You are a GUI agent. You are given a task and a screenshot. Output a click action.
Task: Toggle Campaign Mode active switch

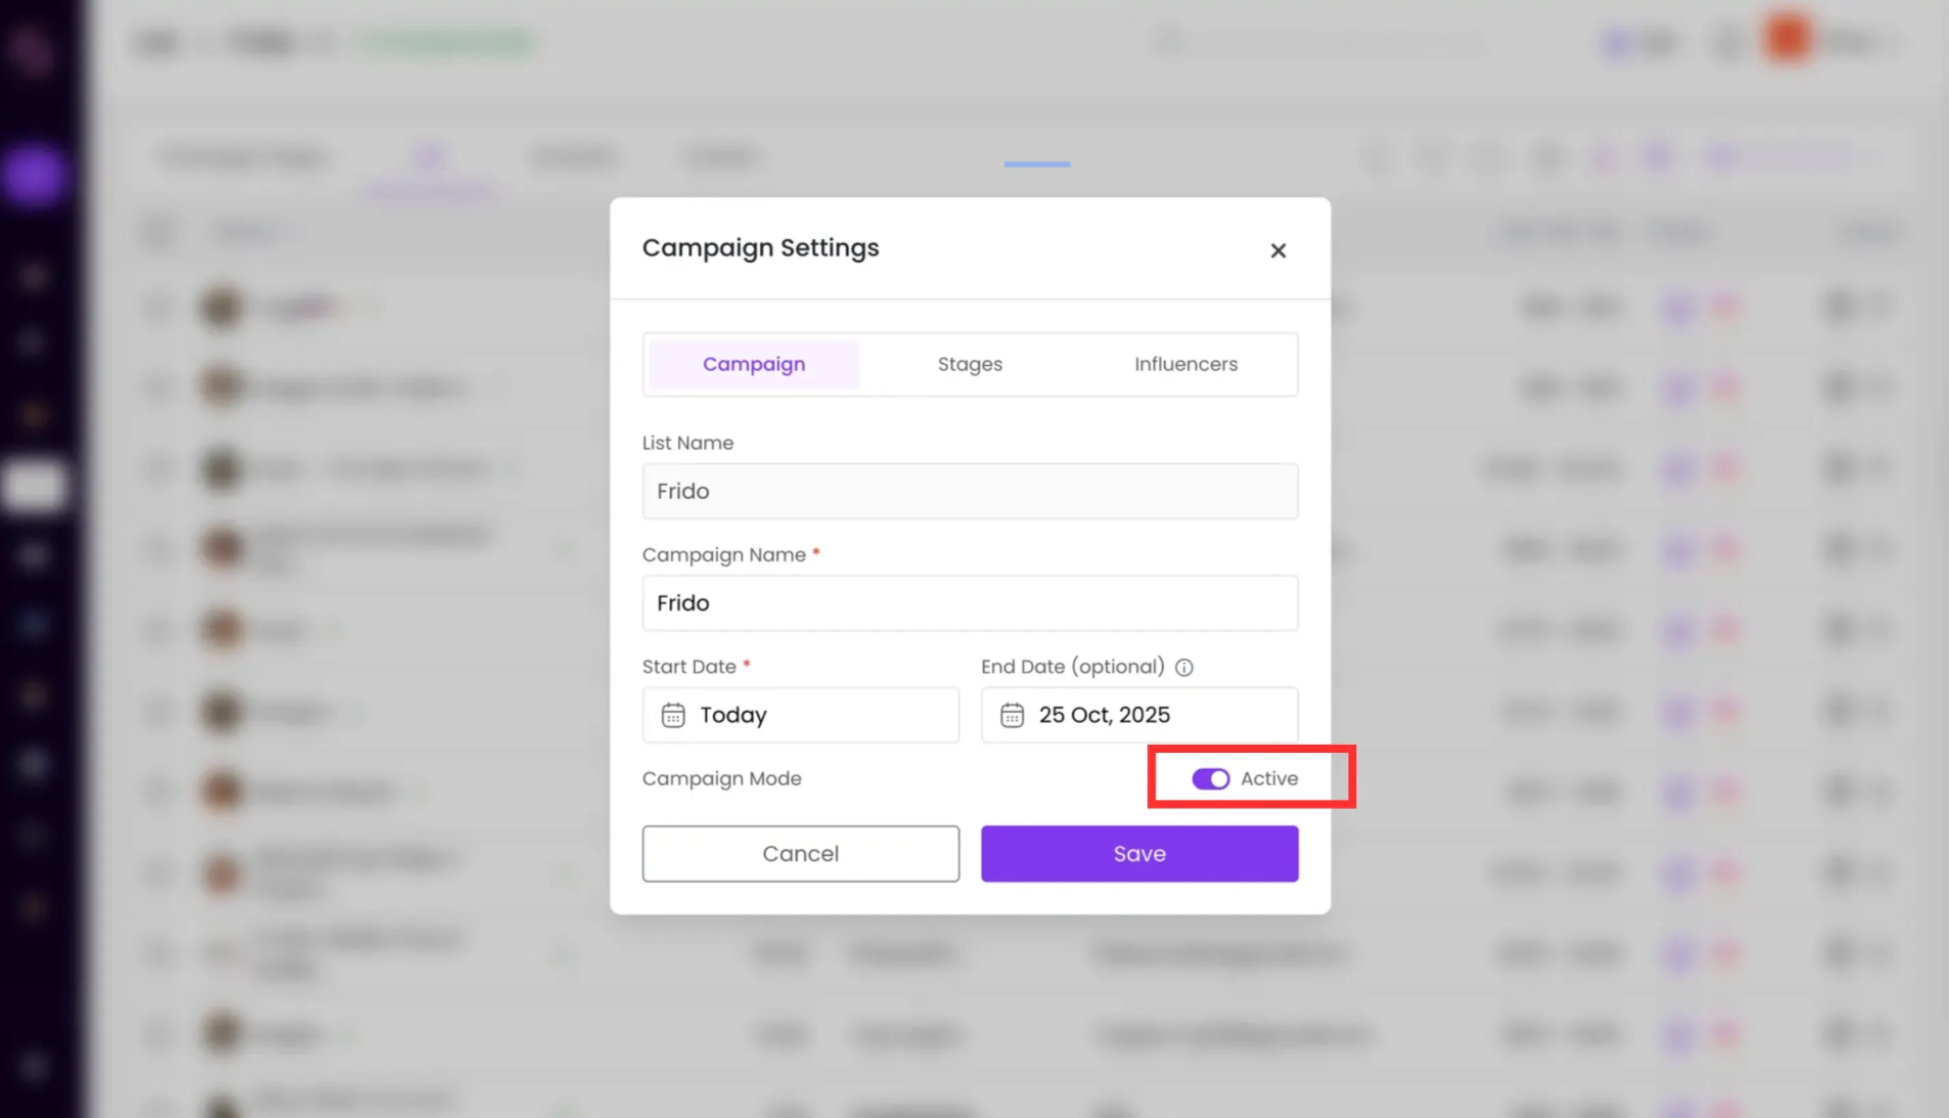click(1210, 778)
